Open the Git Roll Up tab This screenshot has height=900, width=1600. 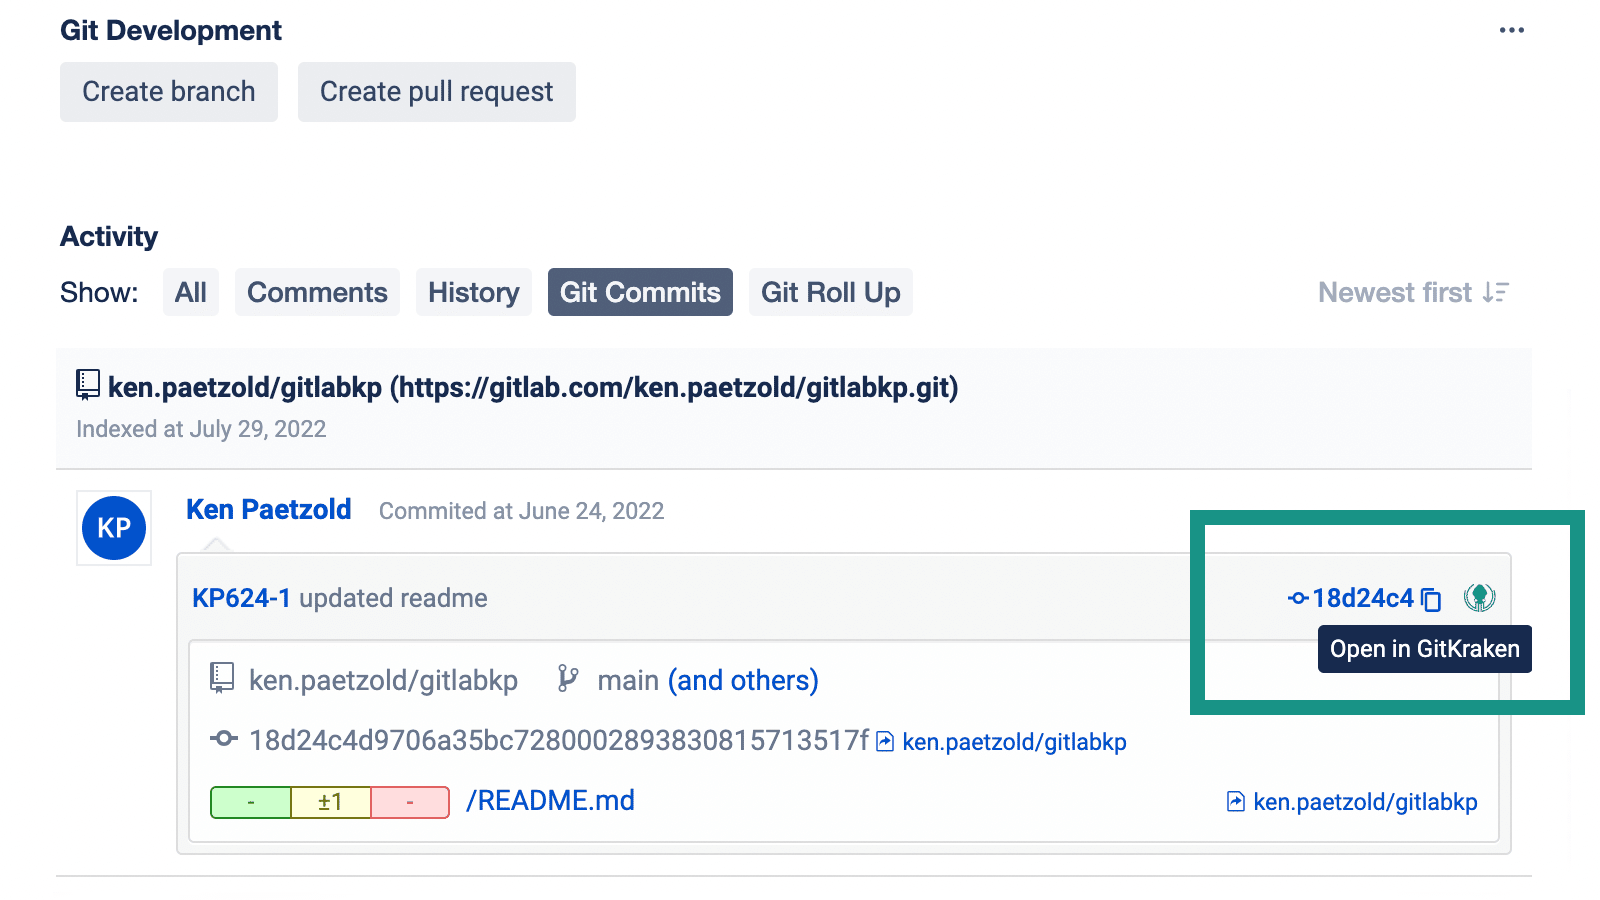[831, 292]
